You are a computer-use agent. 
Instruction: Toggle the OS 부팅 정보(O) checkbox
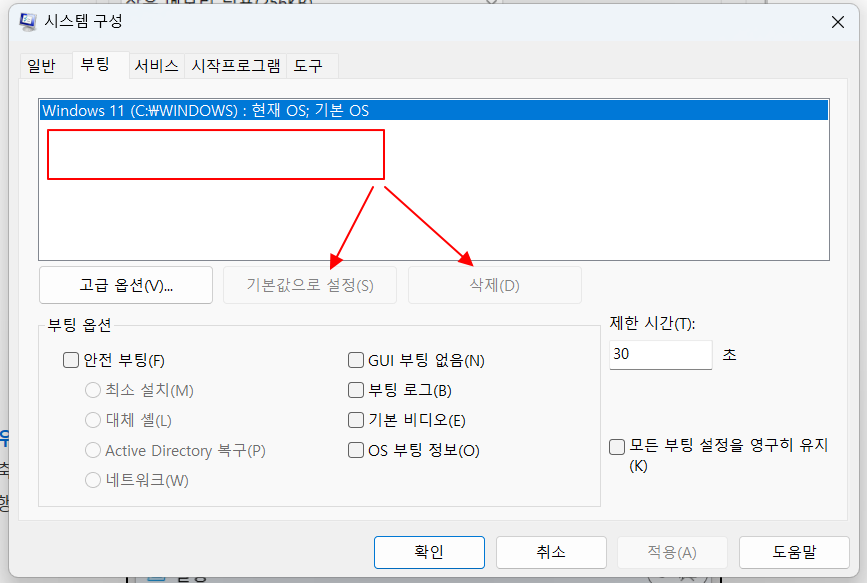click(356, 450)
